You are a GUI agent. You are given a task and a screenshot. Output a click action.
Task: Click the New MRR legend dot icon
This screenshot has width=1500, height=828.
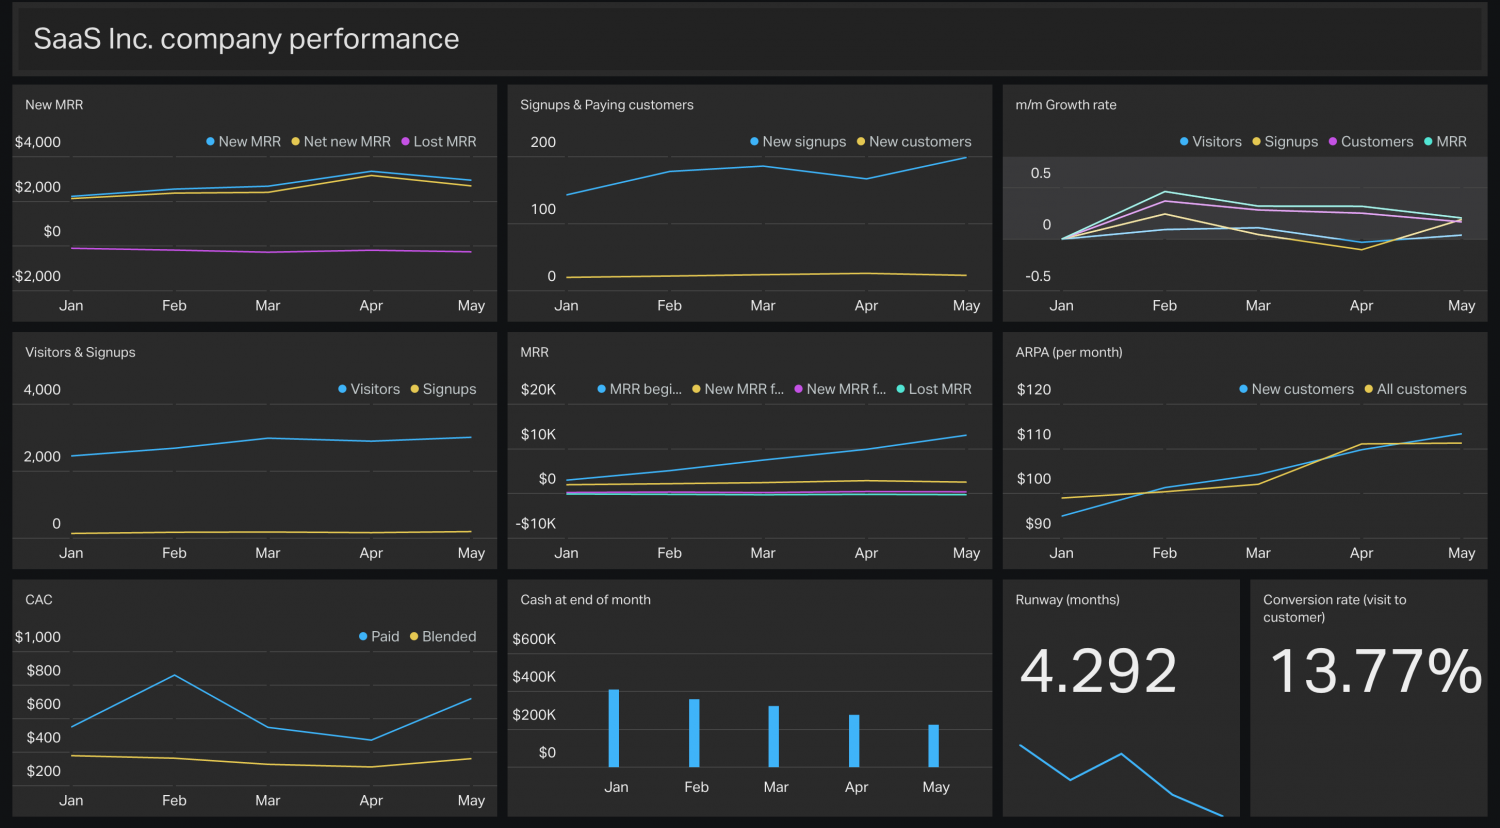click(208, 141)
